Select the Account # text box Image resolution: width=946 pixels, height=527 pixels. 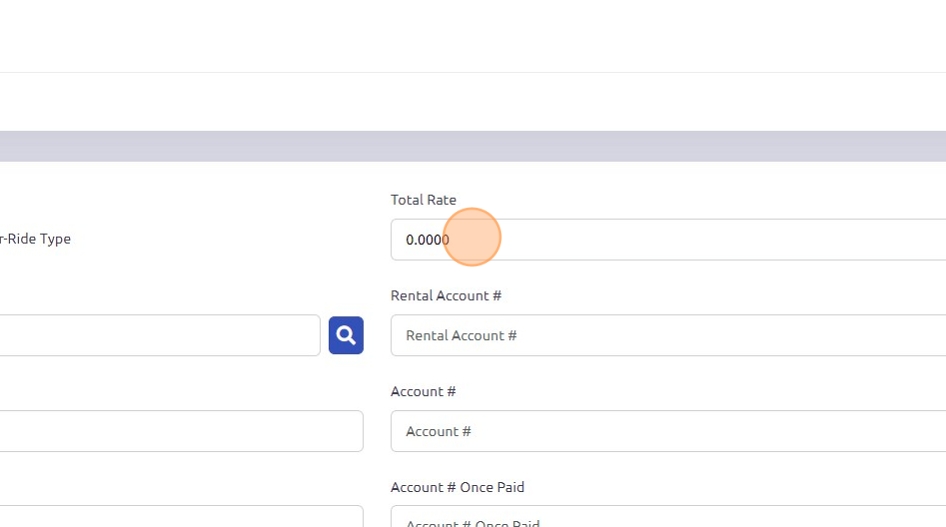tap(668, 431)
